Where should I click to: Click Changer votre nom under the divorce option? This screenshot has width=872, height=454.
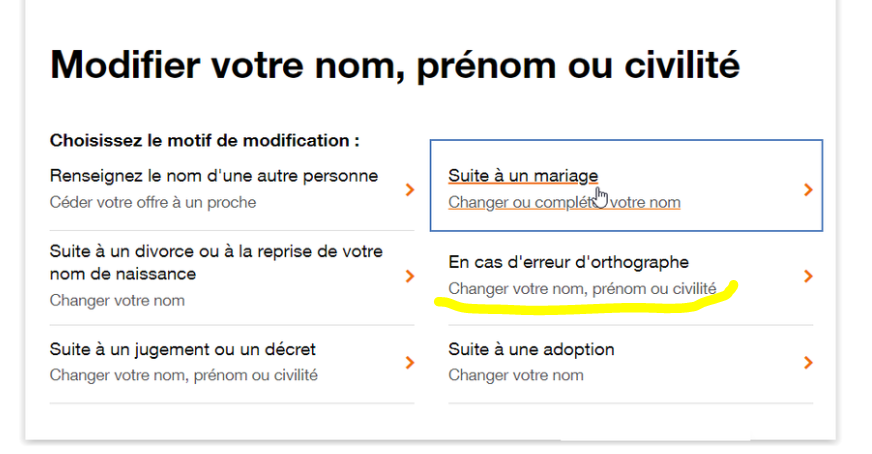pyautogui.click(x=117, y=300)
